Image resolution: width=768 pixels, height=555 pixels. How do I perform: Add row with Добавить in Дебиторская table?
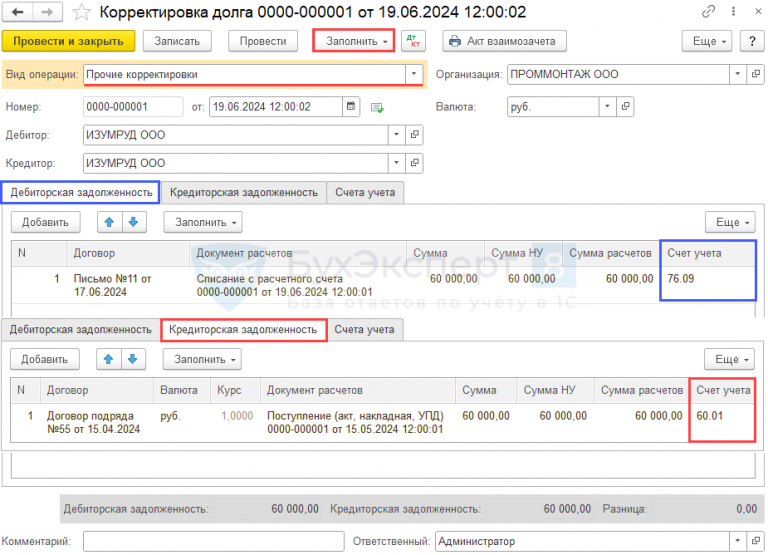[45, 222]
